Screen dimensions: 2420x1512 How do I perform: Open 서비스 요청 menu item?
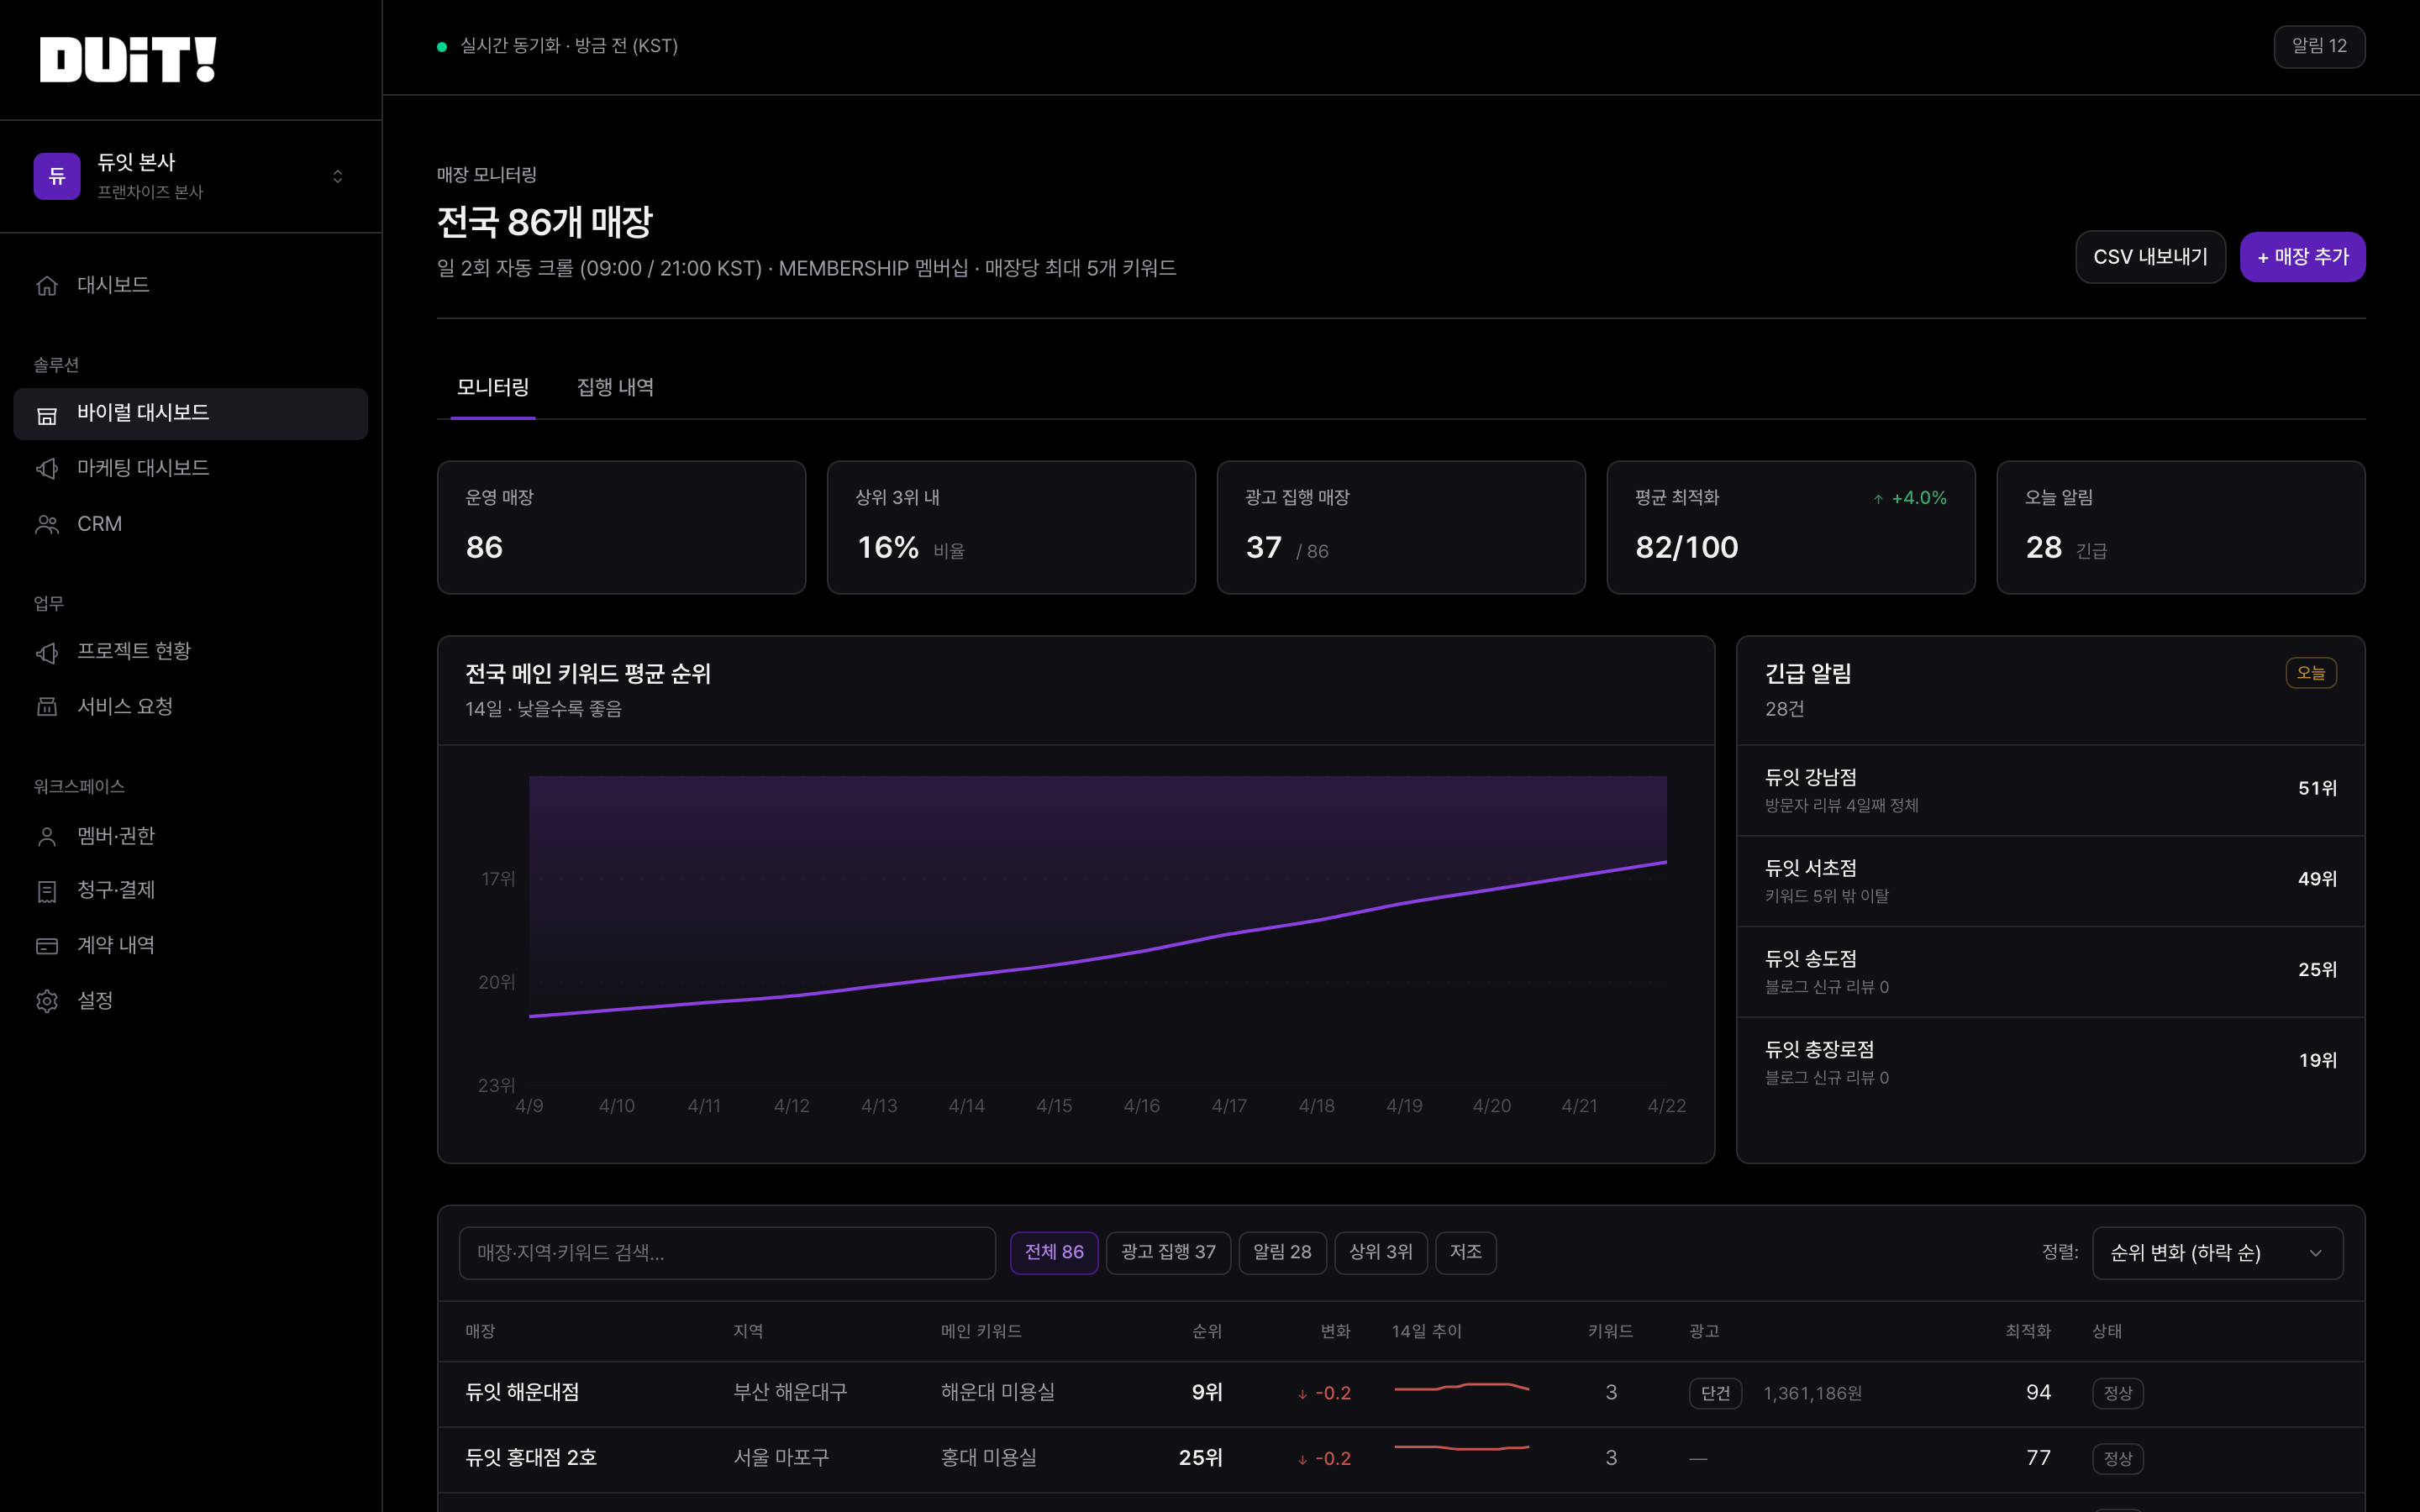pyautogui.click(x=191, y=707)
